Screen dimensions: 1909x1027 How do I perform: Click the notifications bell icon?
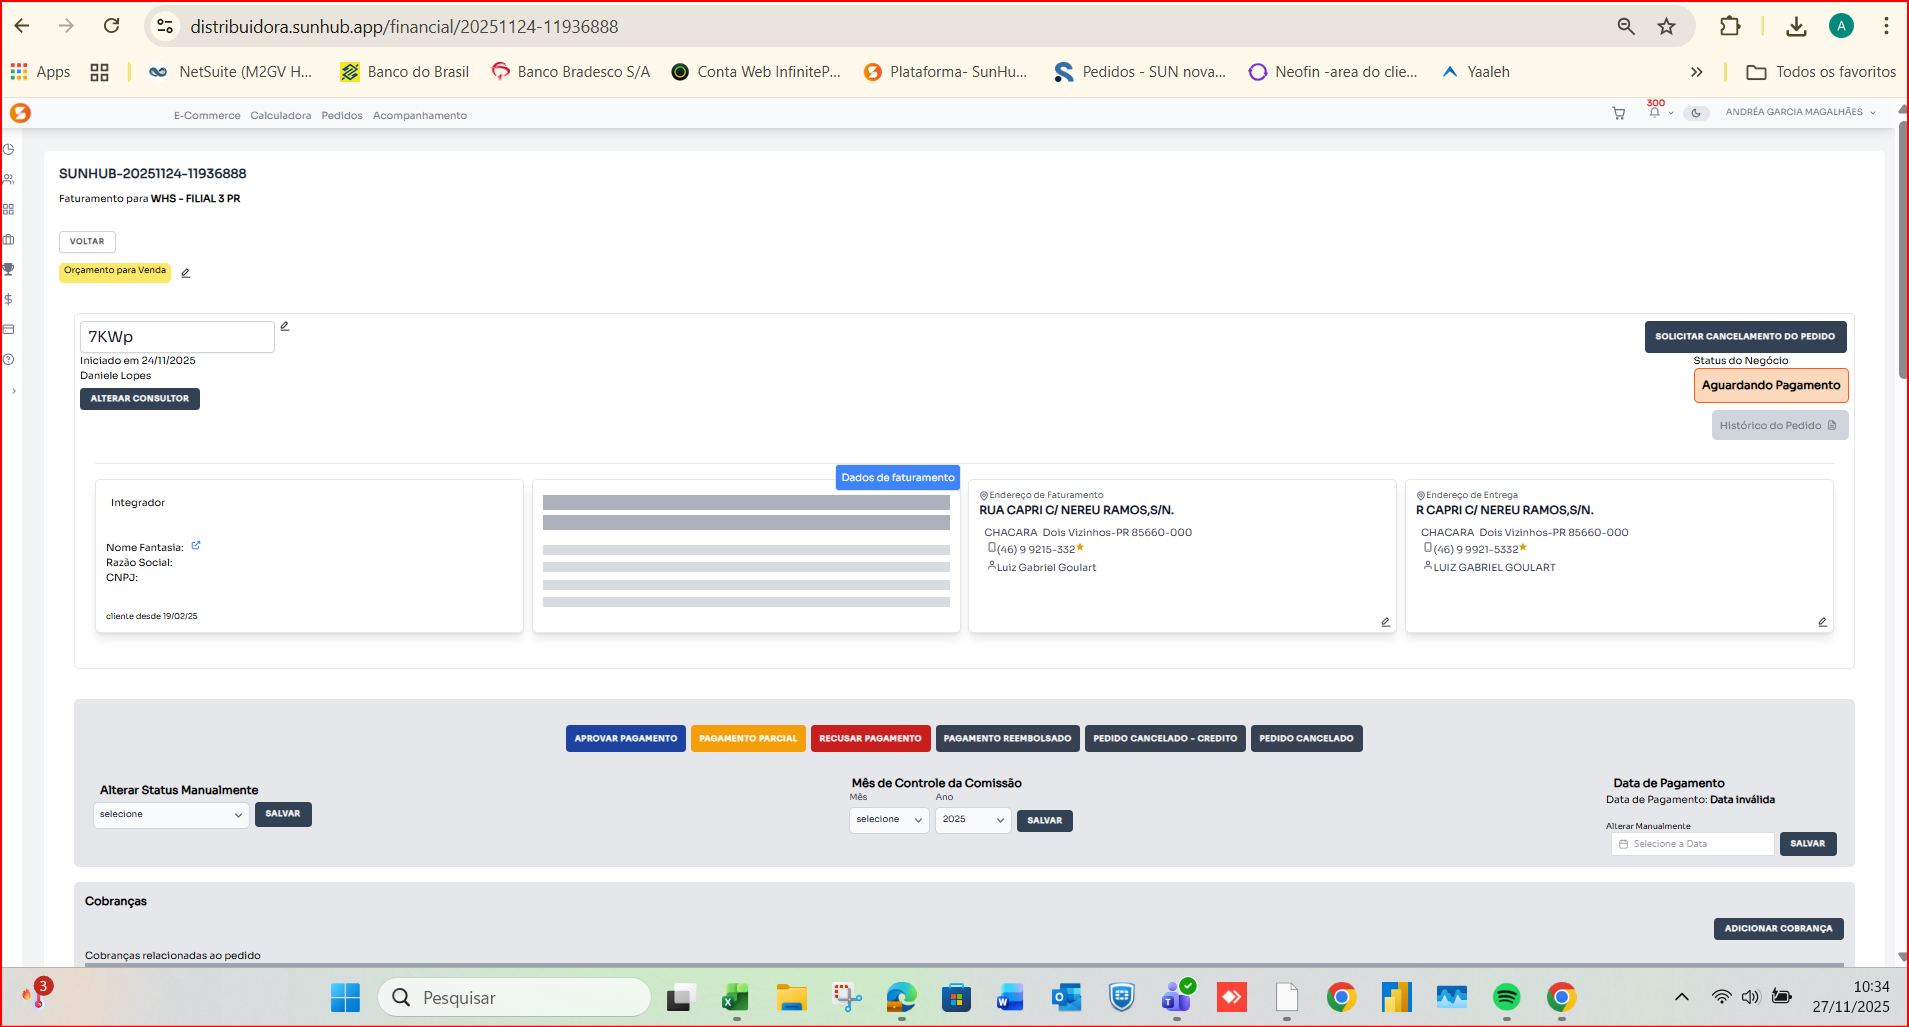click(1654, 113)
